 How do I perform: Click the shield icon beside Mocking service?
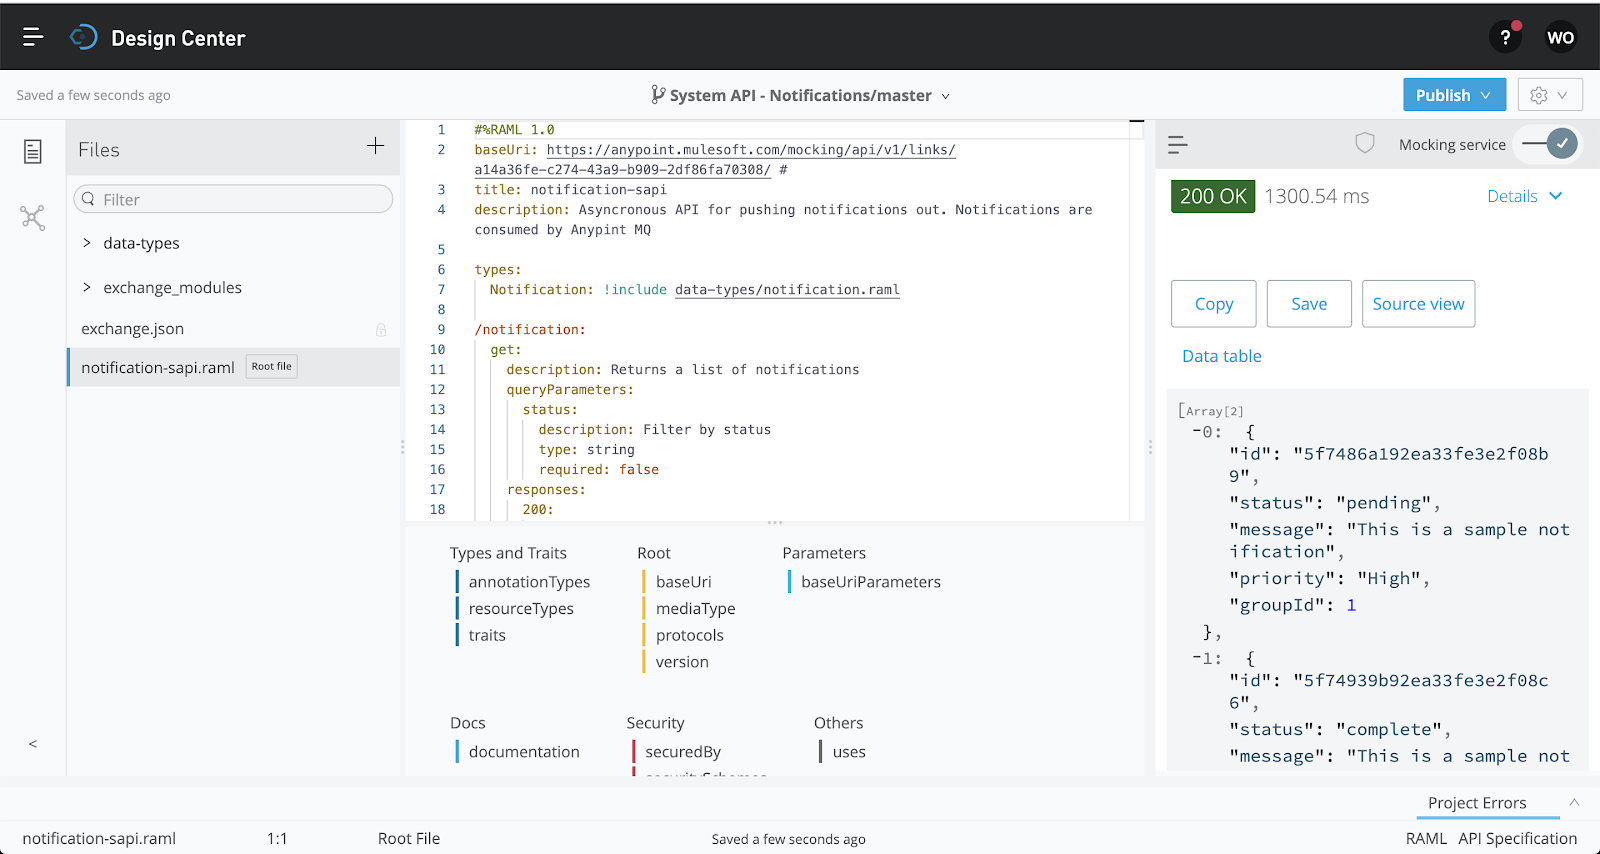click(x=1365, y=144)
